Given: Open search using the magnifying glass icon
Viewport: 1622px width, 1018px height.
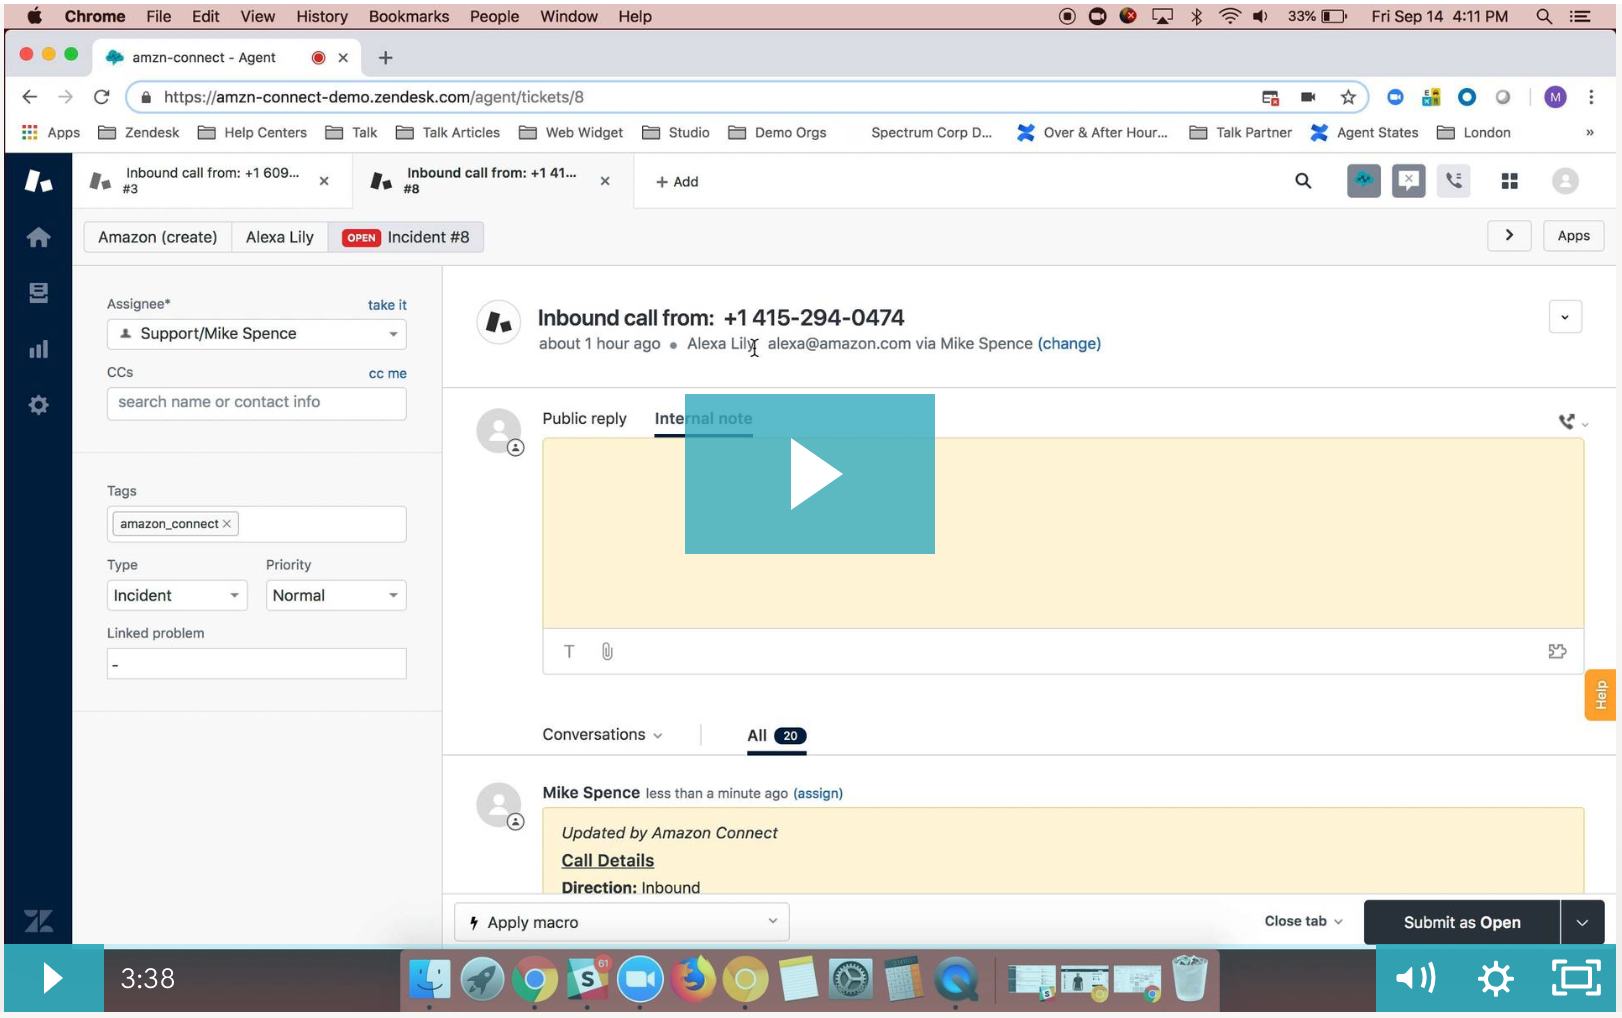Looking at the screenshot, I should pos(1303,181).
